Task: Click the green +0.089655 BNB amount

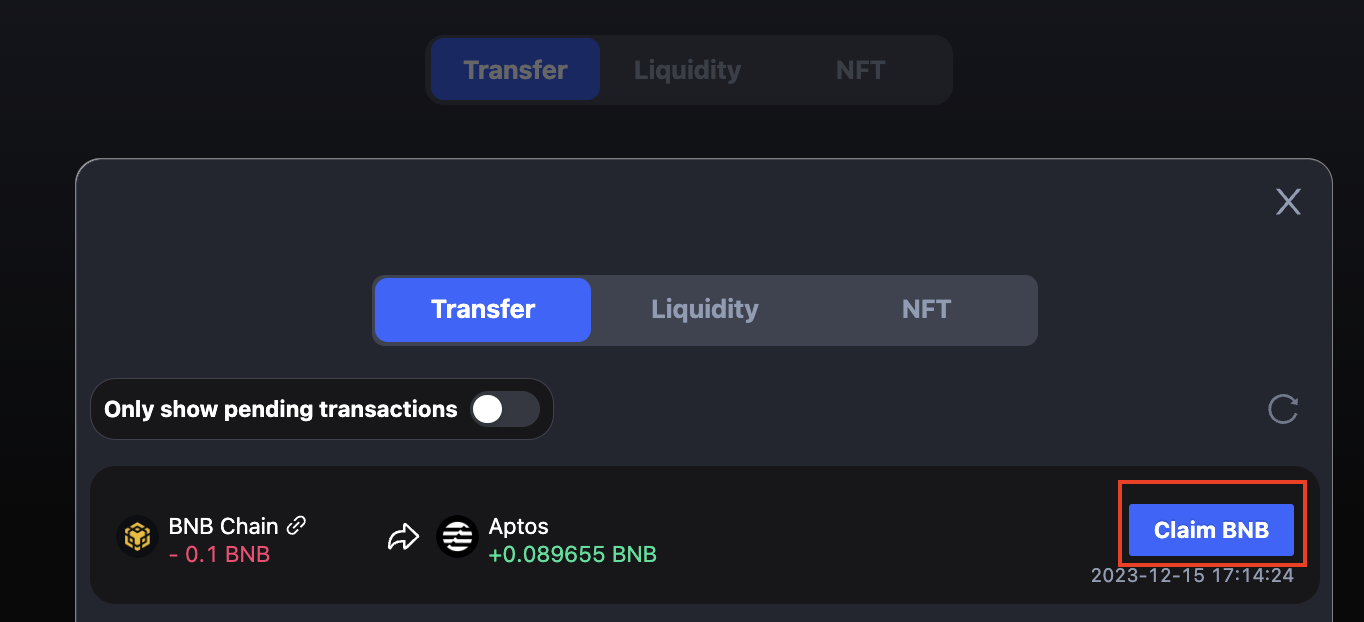Action: click(x=572, y=554)
